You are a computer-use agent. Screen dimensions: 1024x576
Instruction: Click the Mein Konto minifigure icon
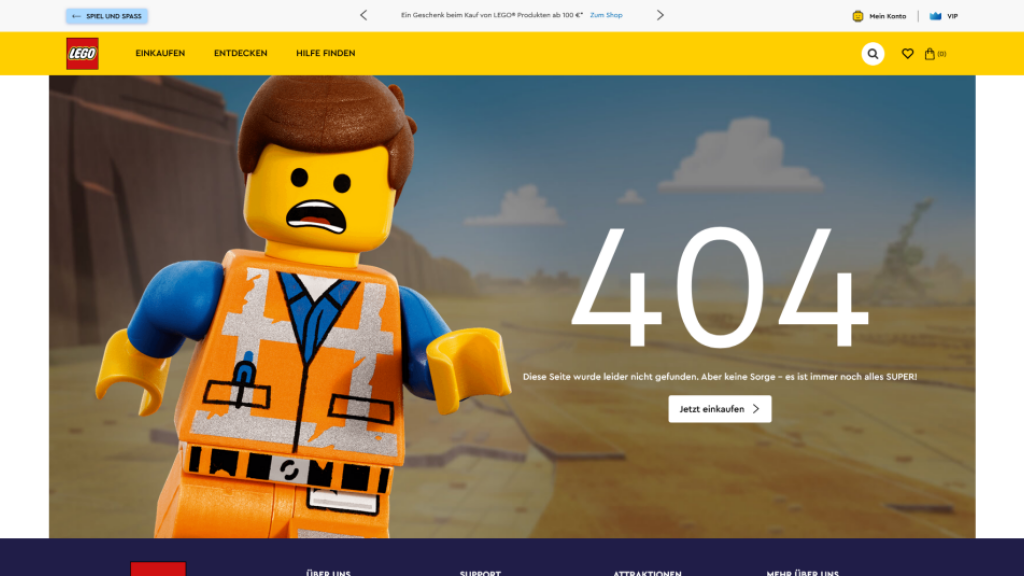pos(857,16)
